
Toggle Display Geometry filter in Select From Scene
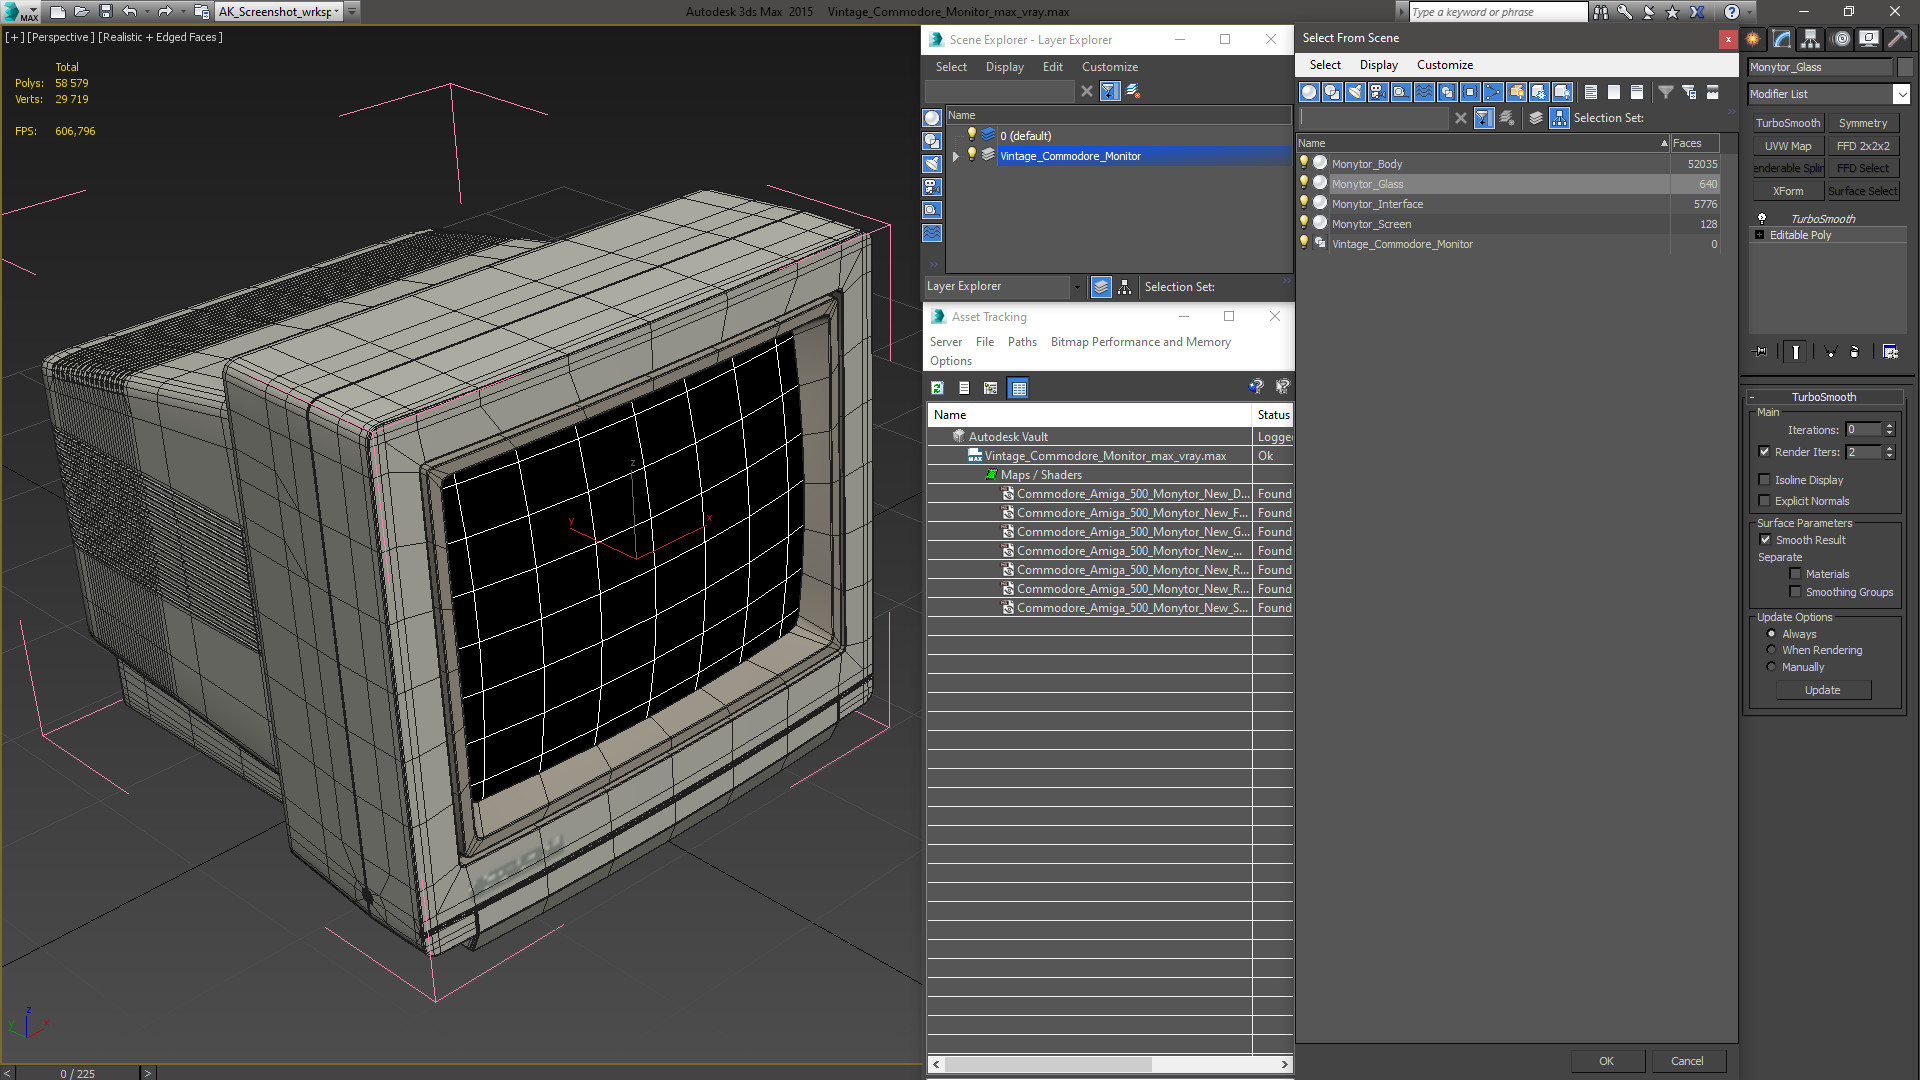(1309, 92)
